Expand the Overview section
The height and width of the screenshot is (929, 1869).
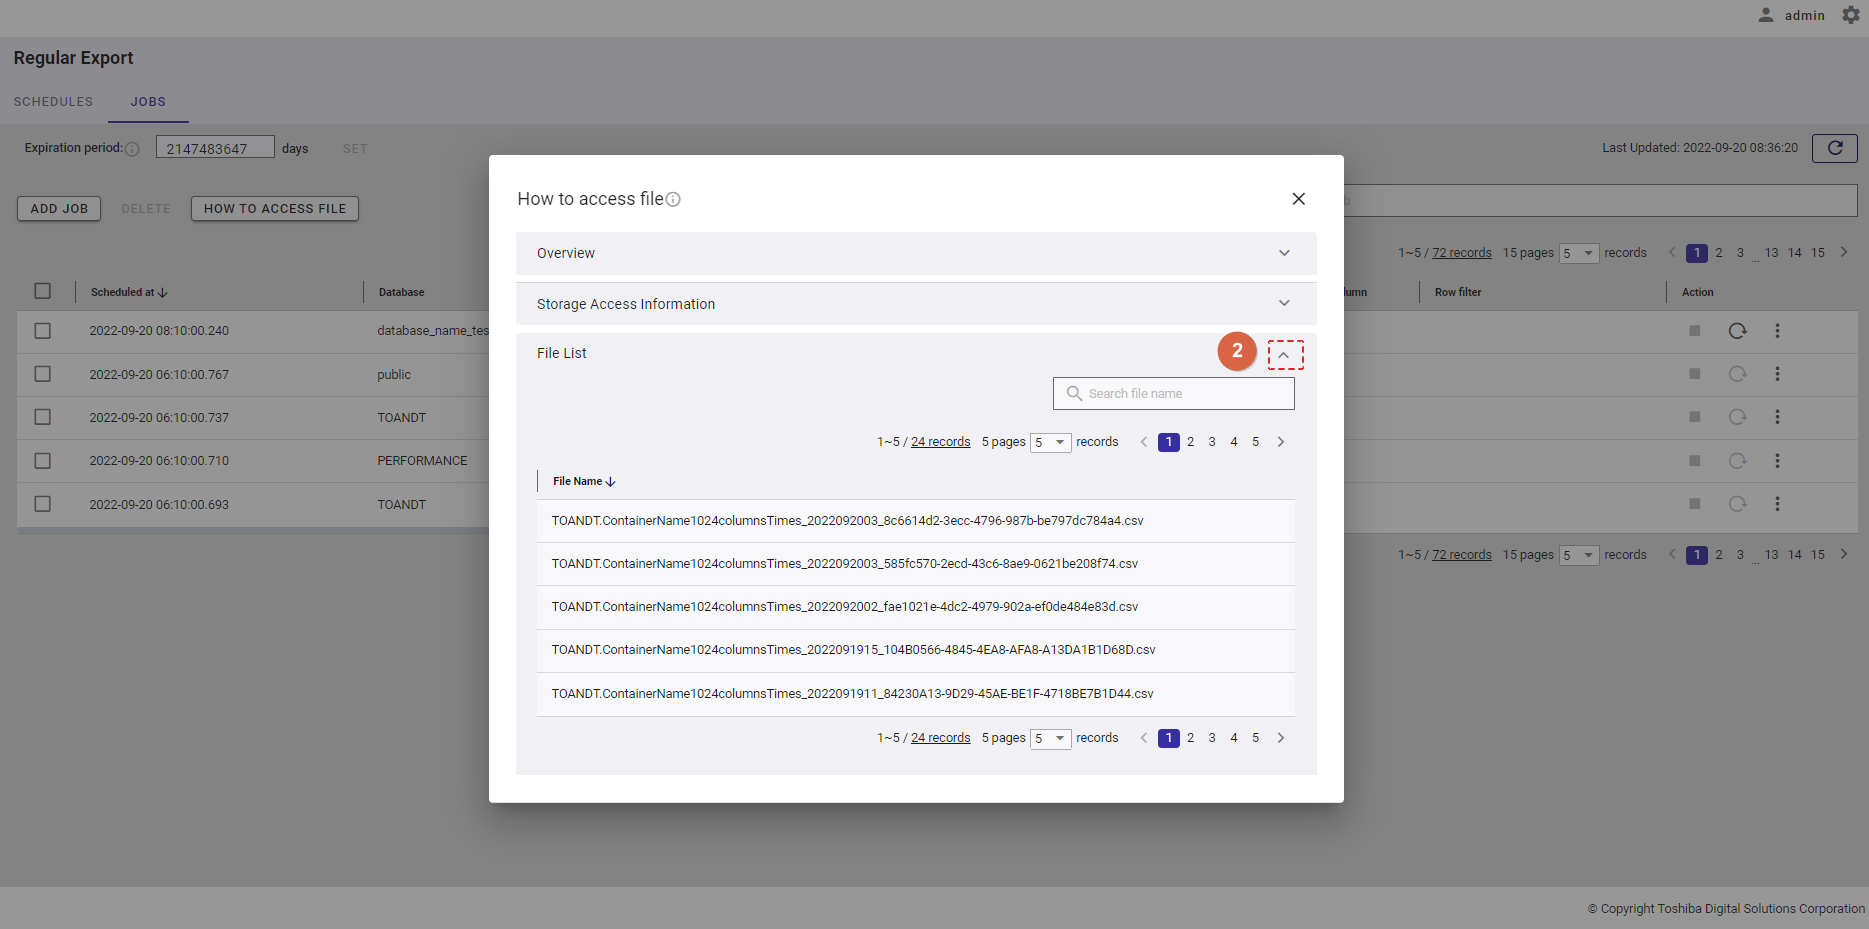click(x=1284, y=253)
